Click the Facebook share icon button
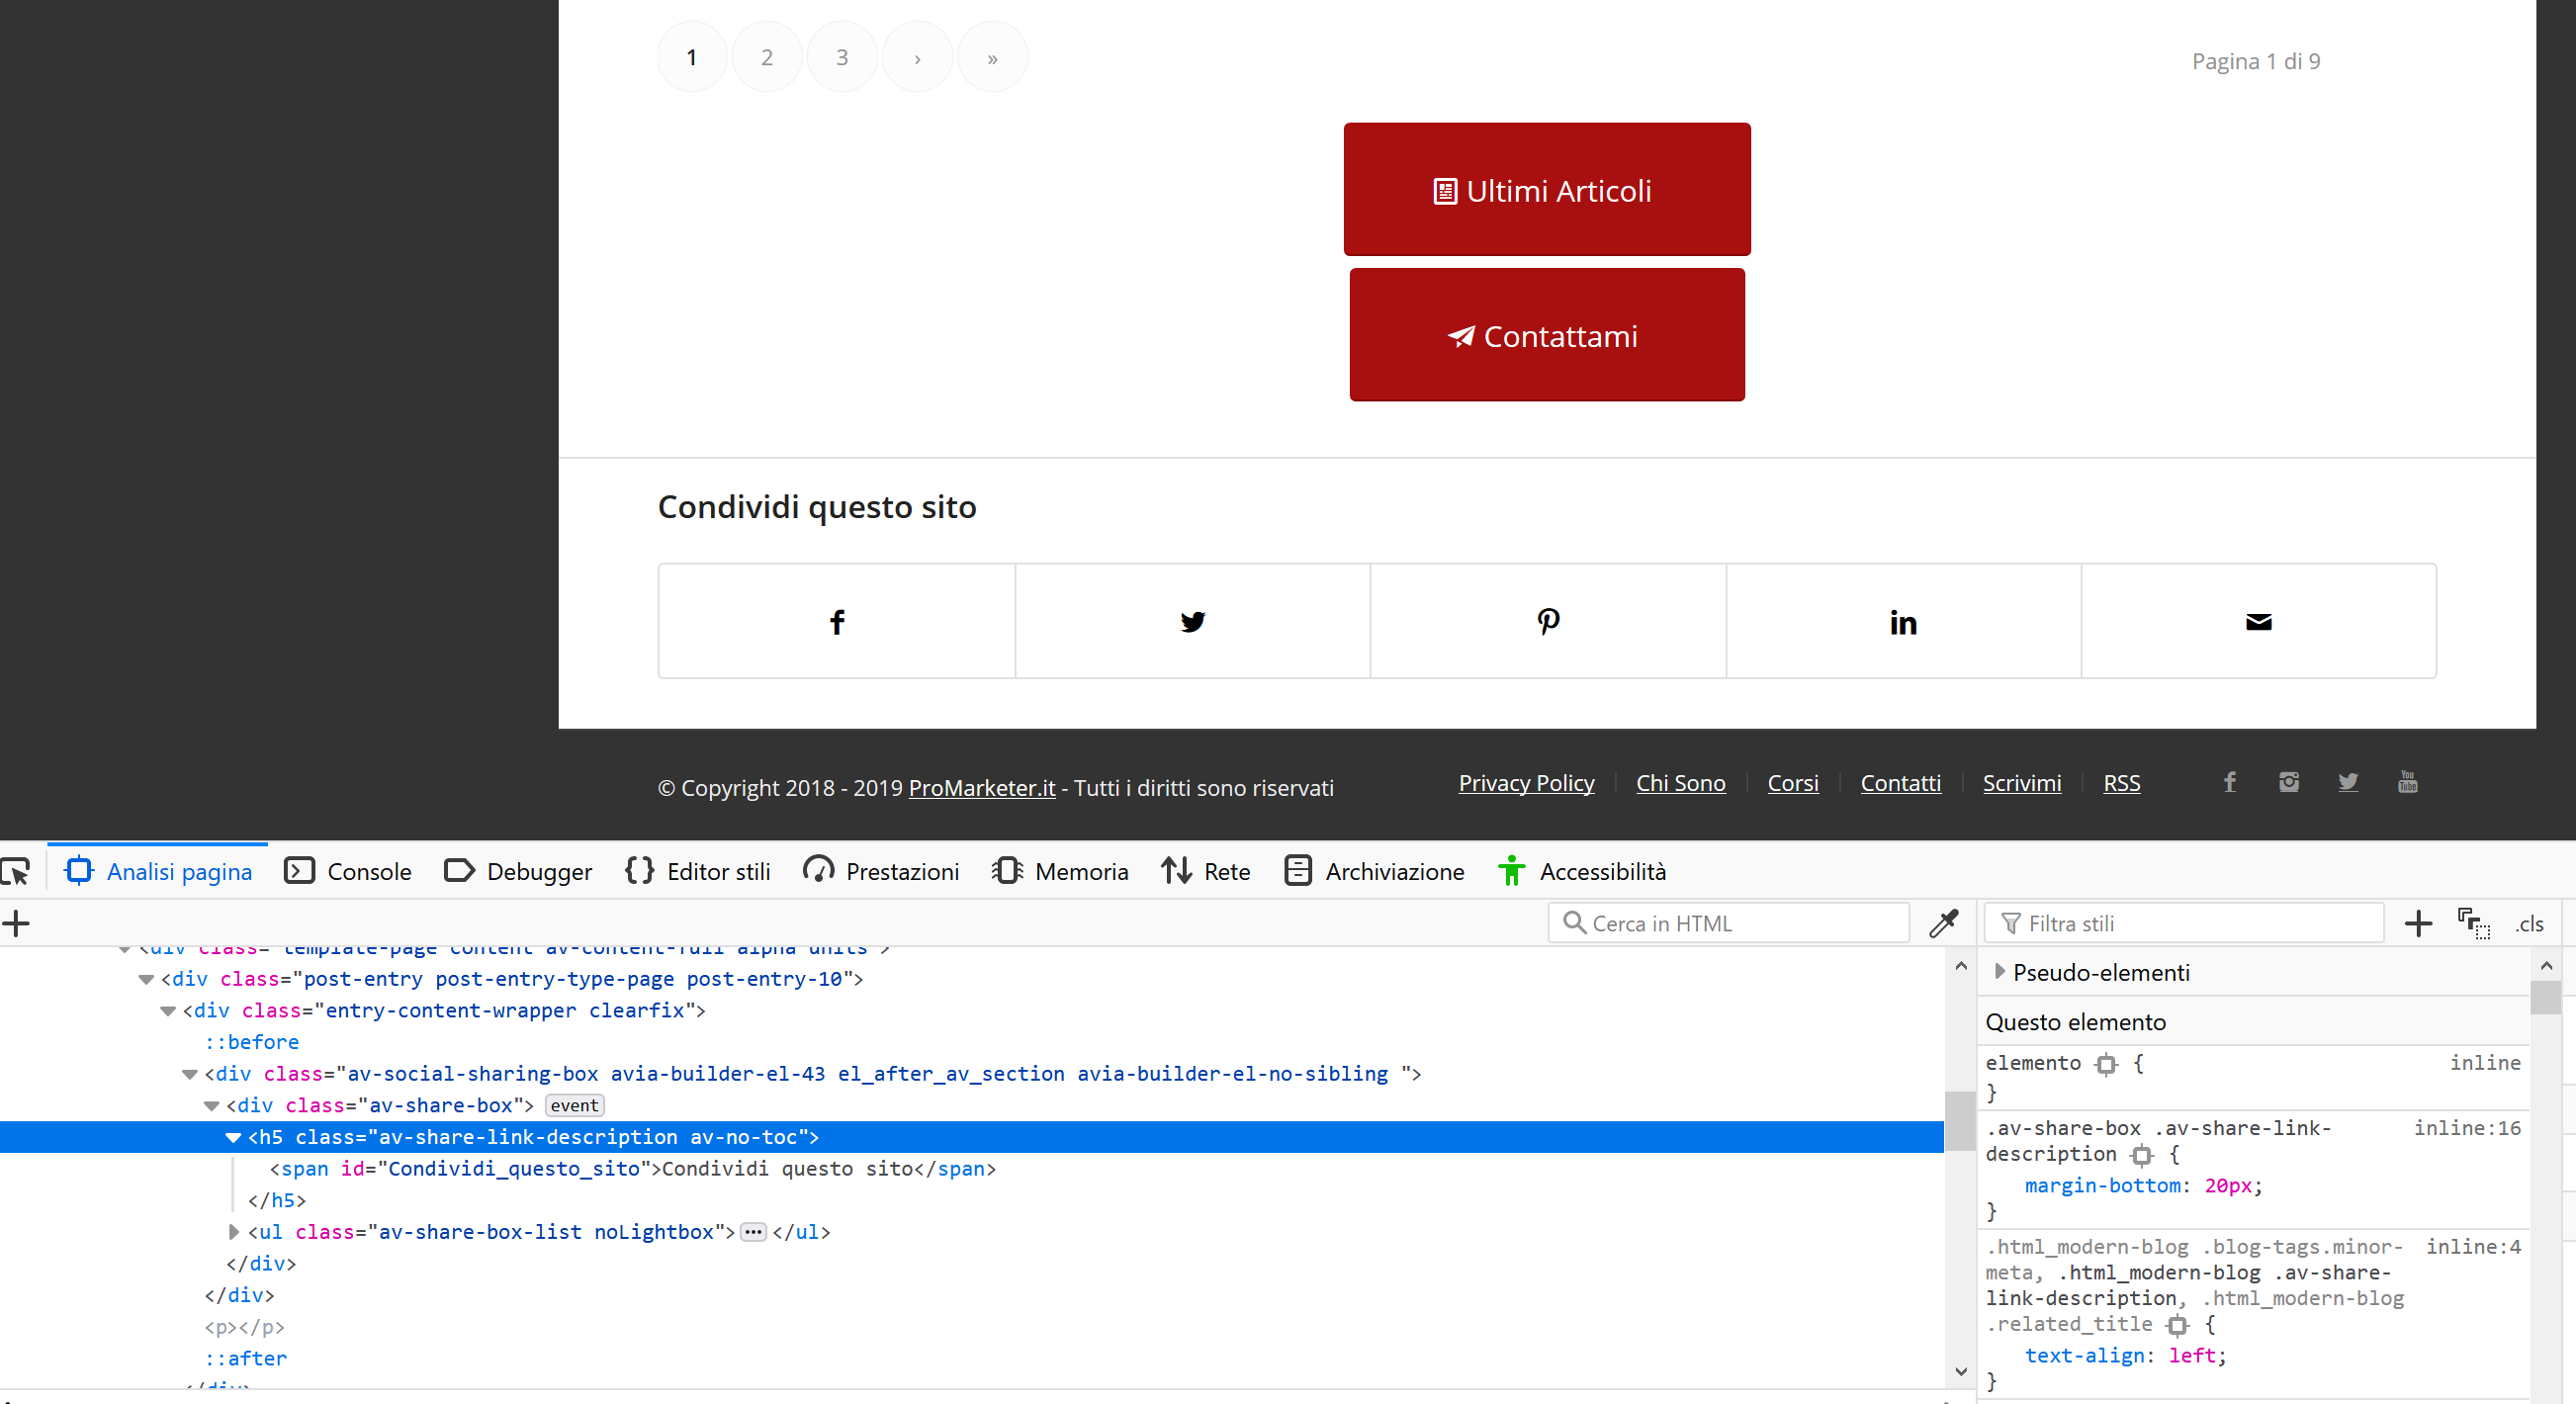The height and width of the screenshot is (1404, 2576). pyautogui.click(x=837, y=622)
